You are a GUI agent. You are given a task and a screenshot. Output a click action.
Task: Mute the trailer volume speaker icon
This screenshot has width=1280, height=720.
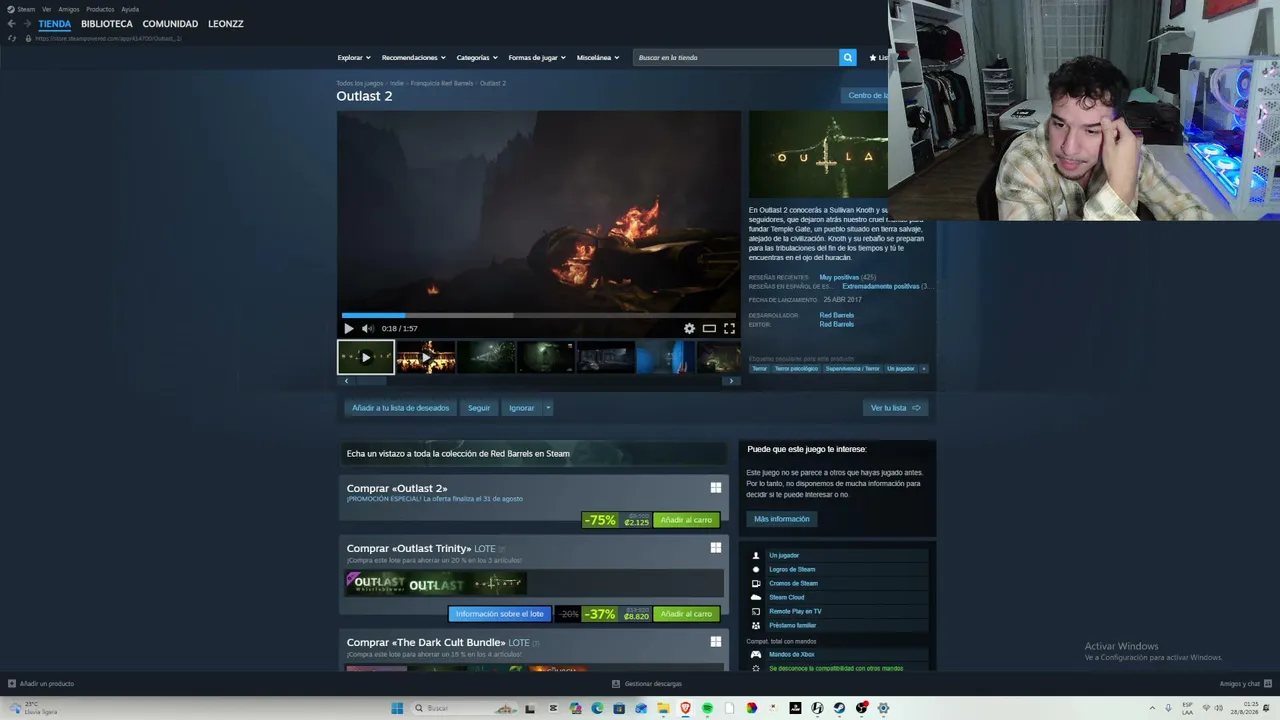(367, 328)
